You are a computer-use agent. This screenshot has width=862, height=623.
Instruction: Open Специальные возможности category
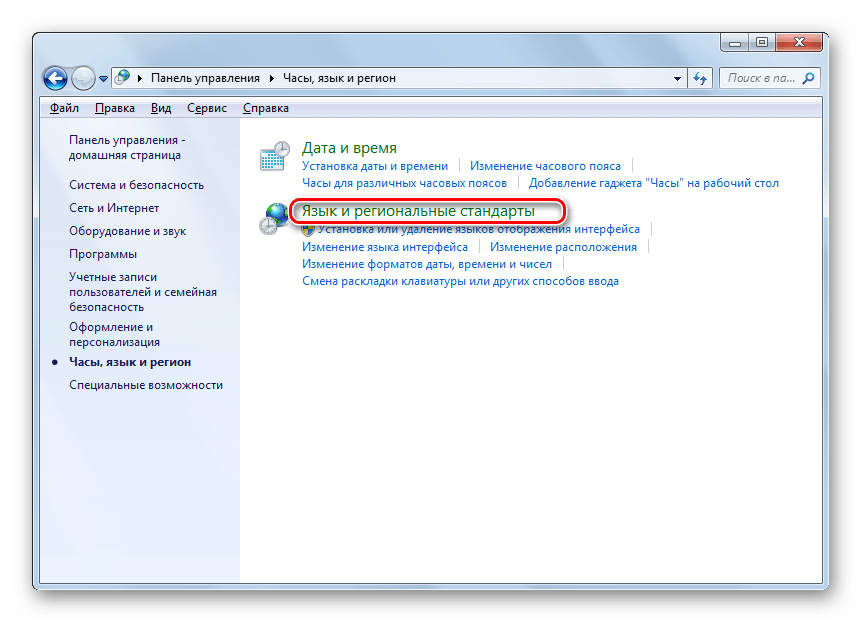pos(146,385)
